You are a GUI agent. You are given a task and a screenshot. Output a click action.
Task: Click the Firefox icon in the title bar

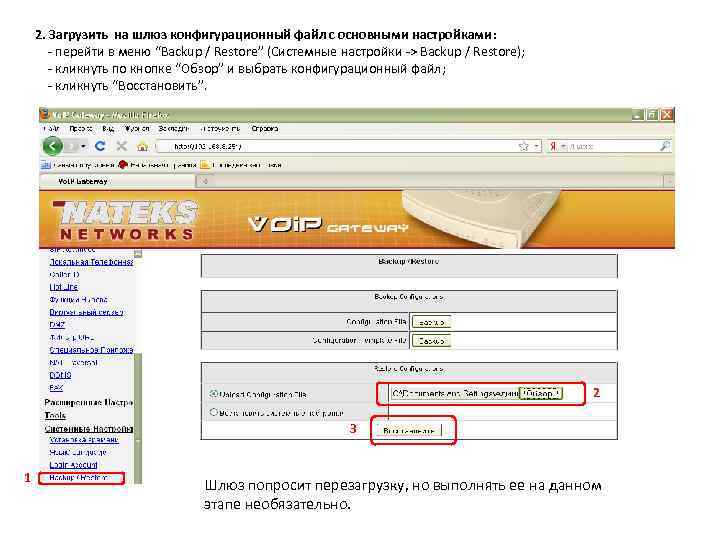45,114
